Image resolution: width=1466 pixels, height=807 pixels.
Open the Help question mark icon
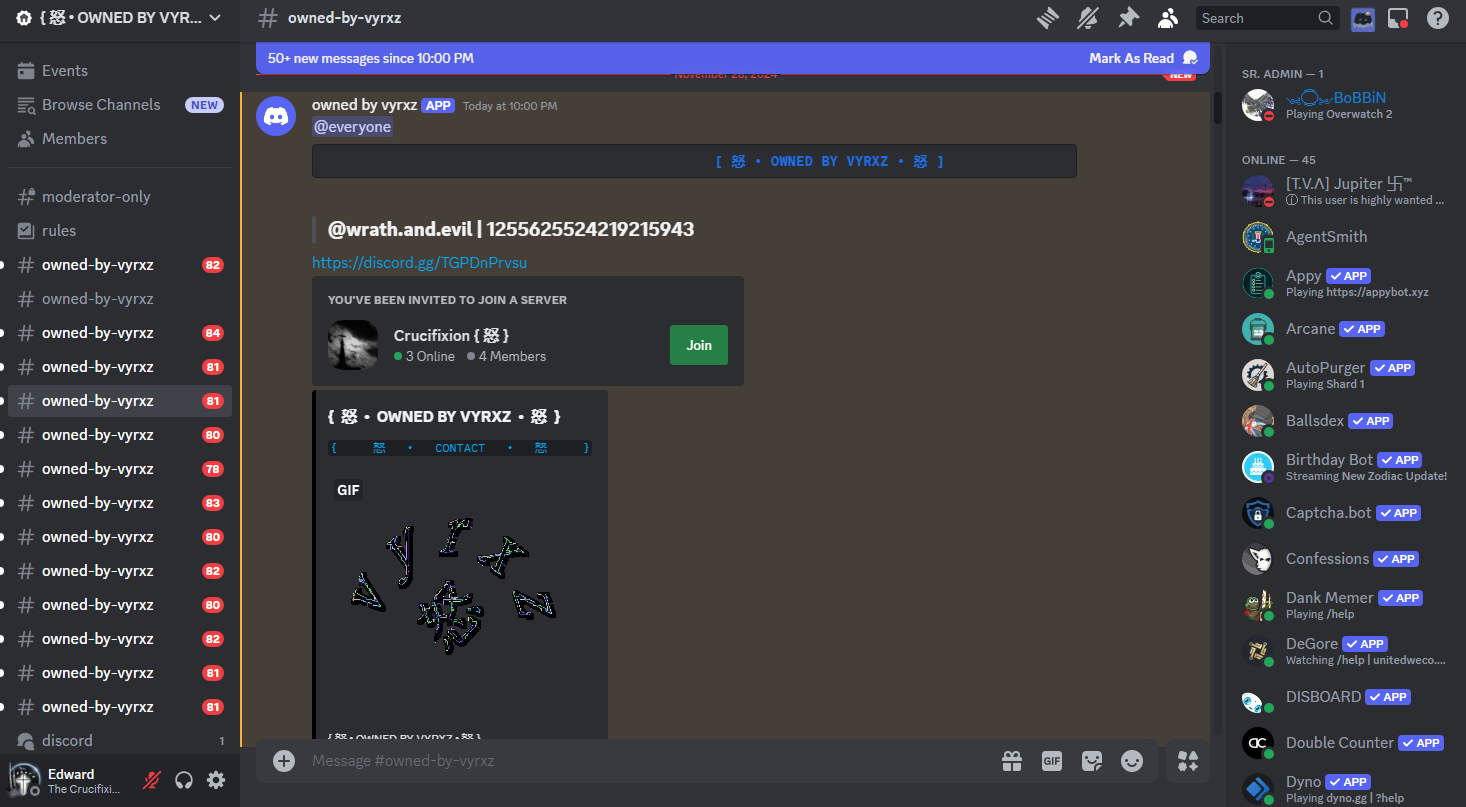click(1437, 18)
